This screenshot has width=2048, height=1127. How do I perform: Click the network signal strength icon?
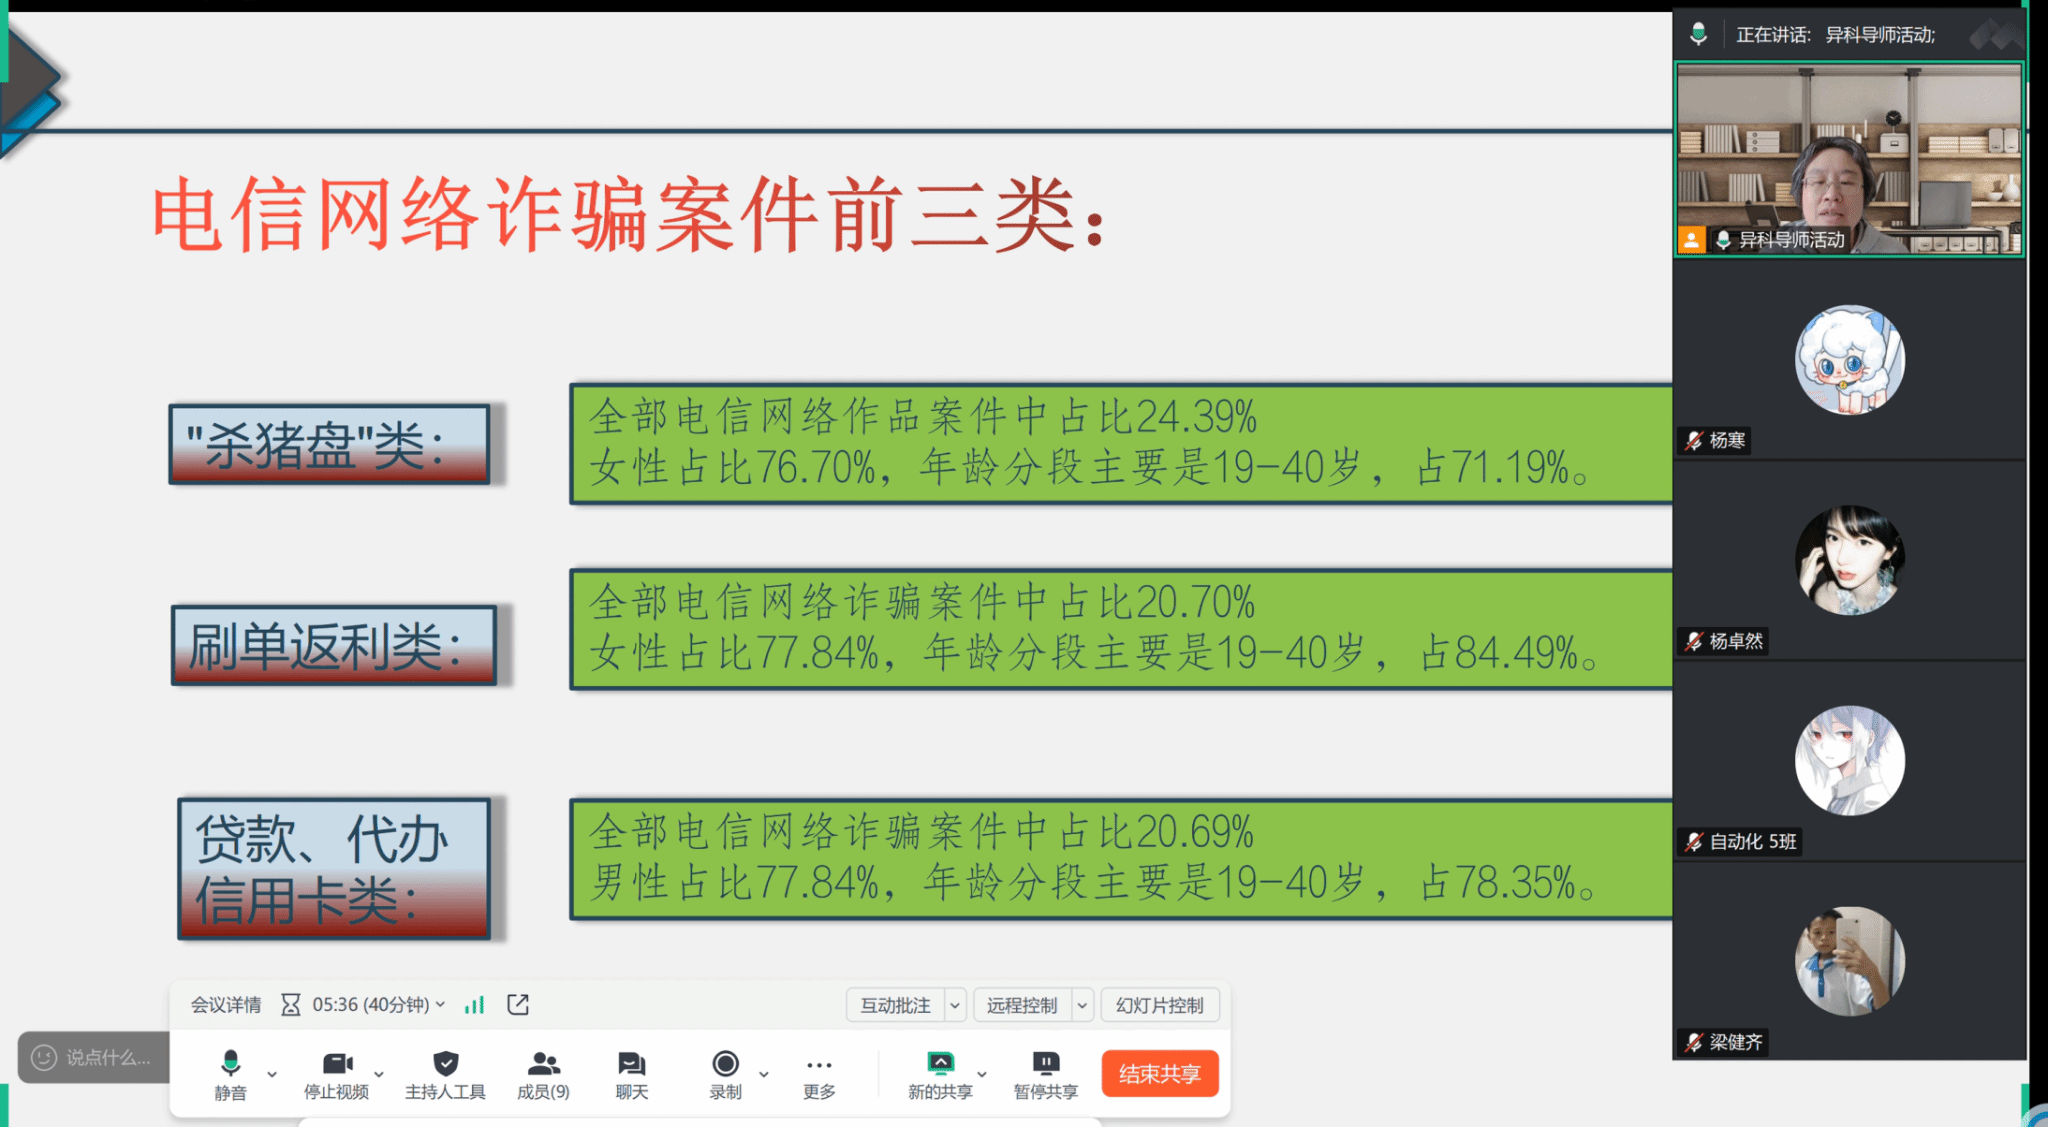click(474, 1004)
